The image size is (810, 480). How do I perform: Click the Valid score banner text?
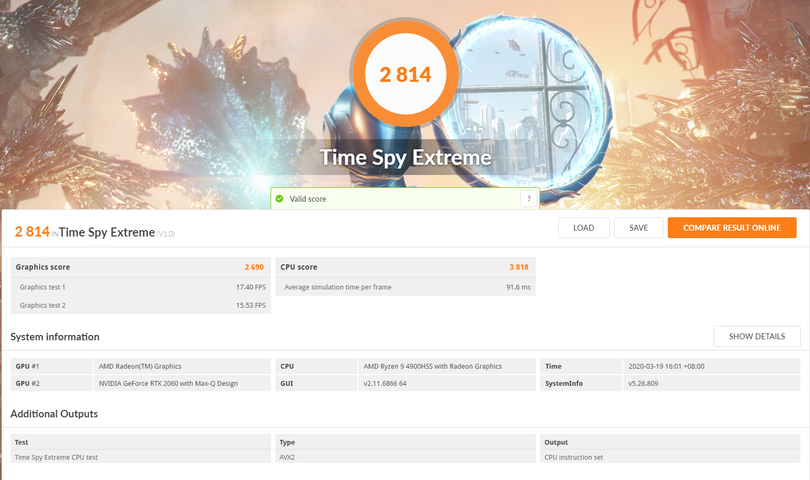click(x=308, y=199)
